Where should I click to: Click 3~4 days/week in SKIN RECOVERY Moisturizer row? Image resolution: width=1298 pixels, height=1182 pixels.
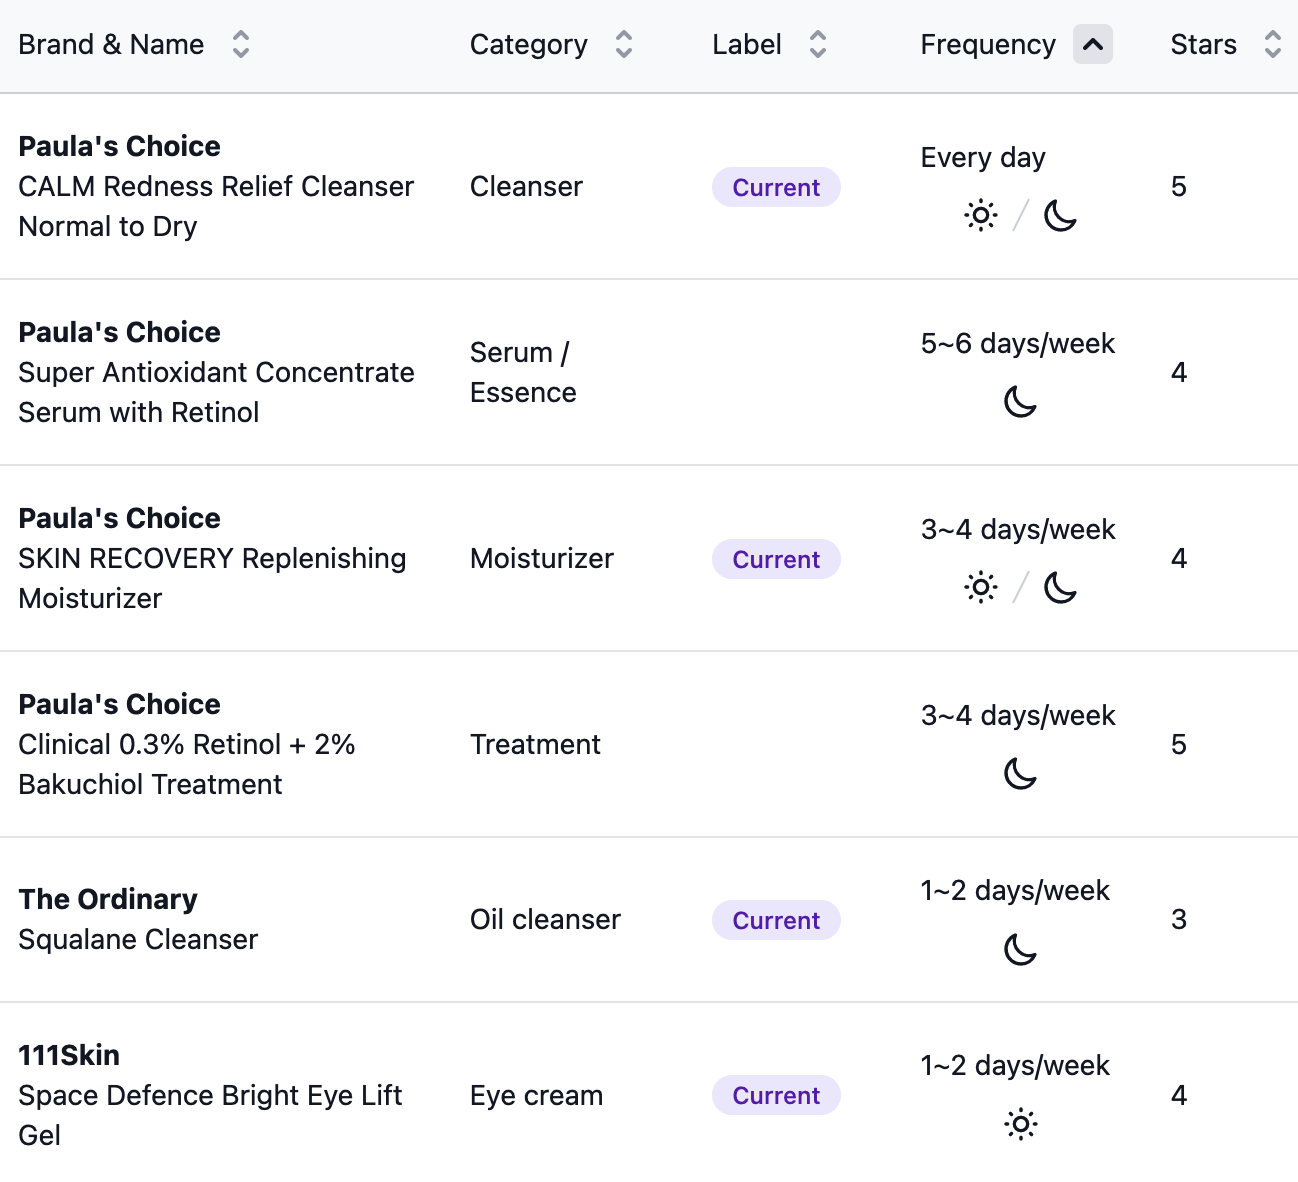click(x=1018, y=530)
